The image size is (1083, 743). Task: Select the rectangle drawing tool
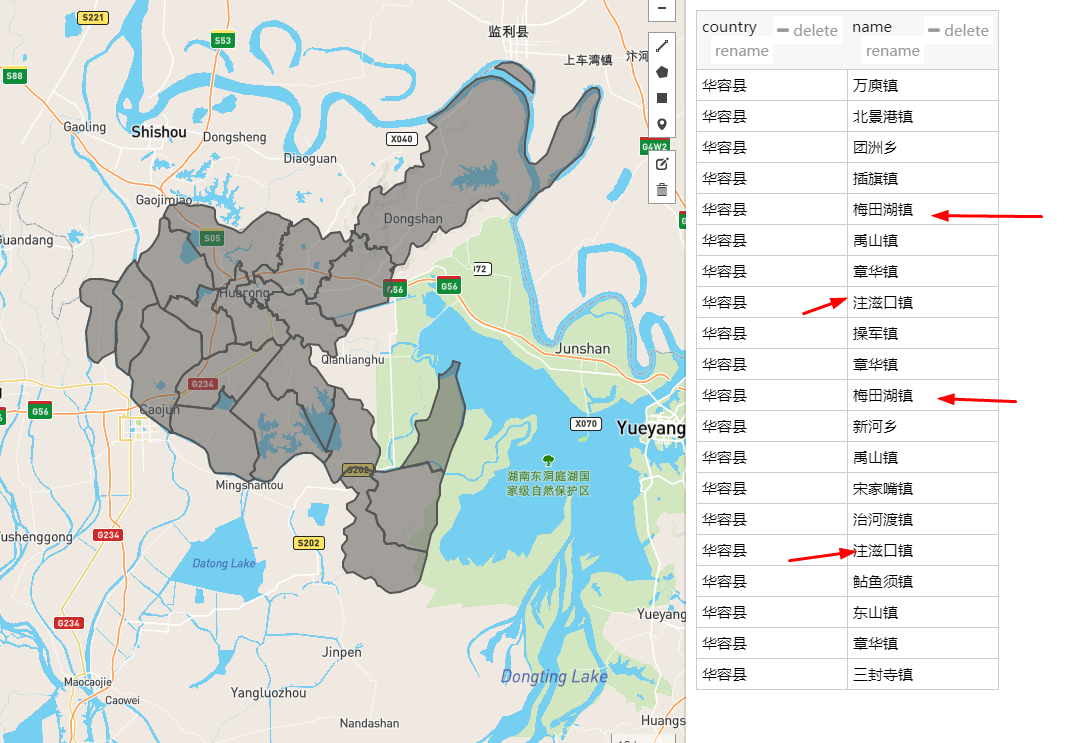pyautogui.click(x=661, y=97)
